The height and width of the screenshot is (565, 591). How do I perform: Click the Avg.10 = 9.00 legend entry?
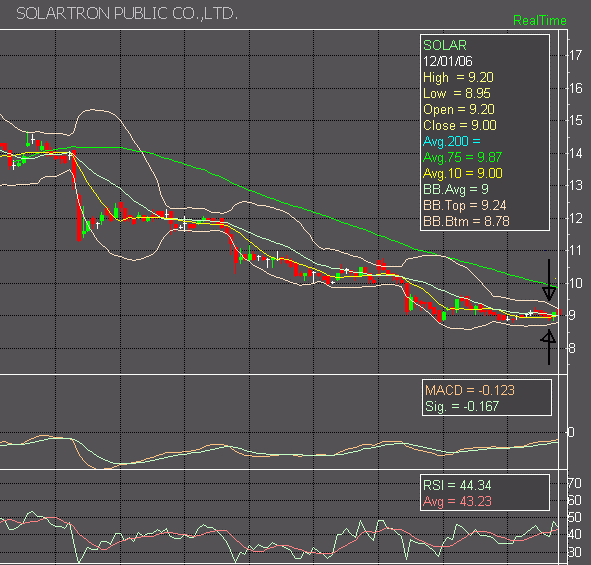[462, 173]
